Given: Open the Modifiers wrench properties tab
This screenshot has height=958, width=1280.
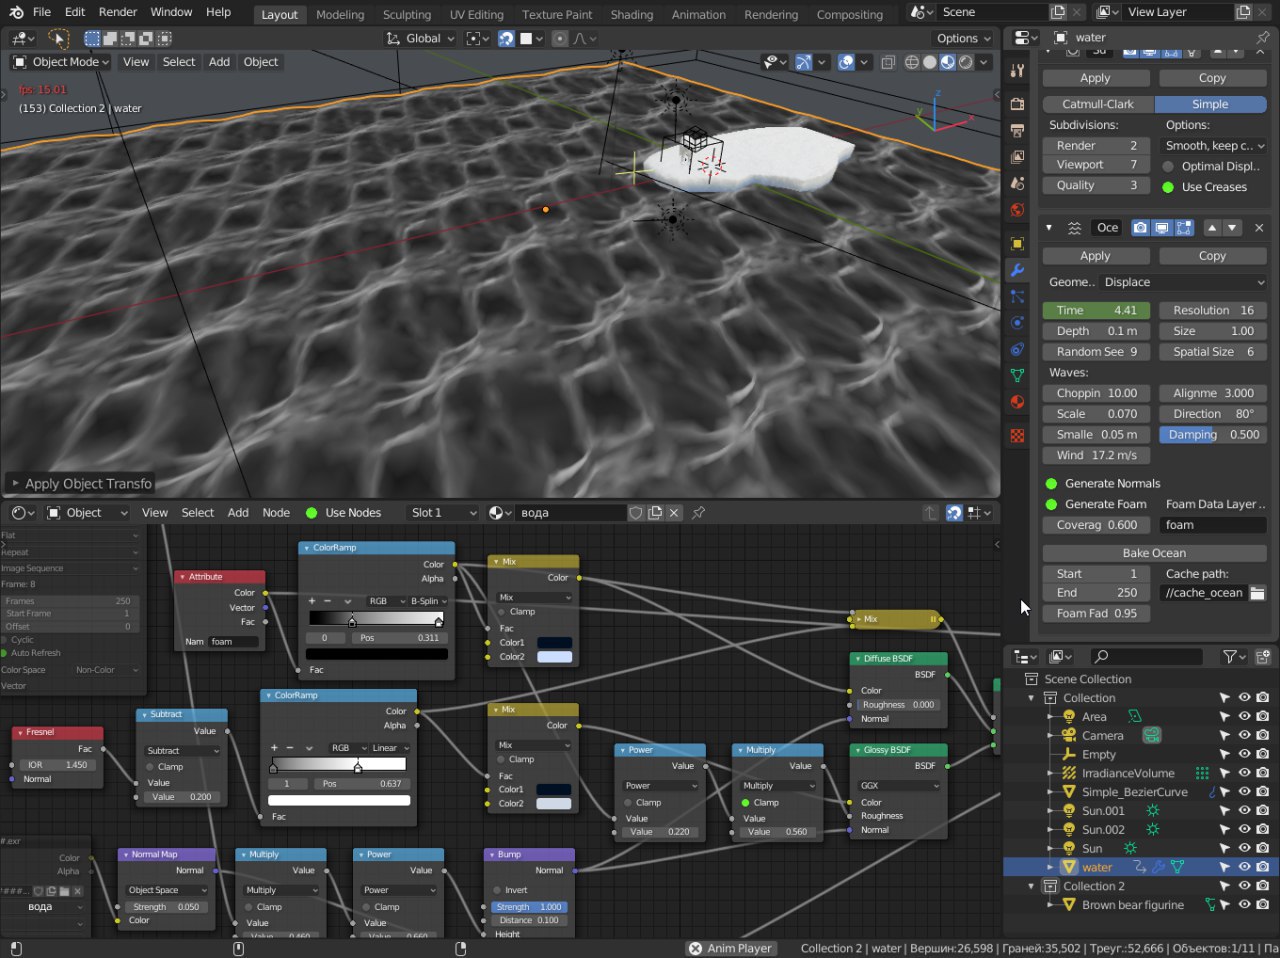Looking at the screenshot, I should click(x=1017, y=270).
